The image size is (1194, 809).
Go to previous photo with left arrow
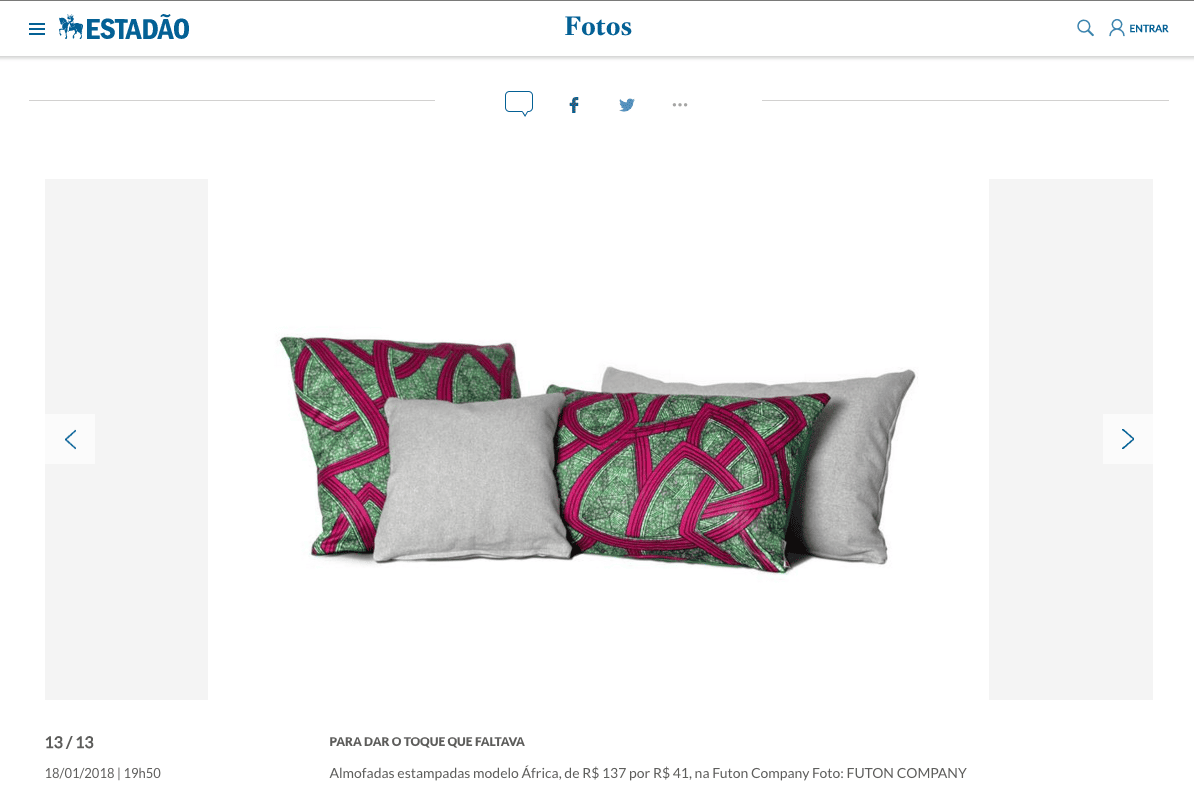[x=70, y=439]
